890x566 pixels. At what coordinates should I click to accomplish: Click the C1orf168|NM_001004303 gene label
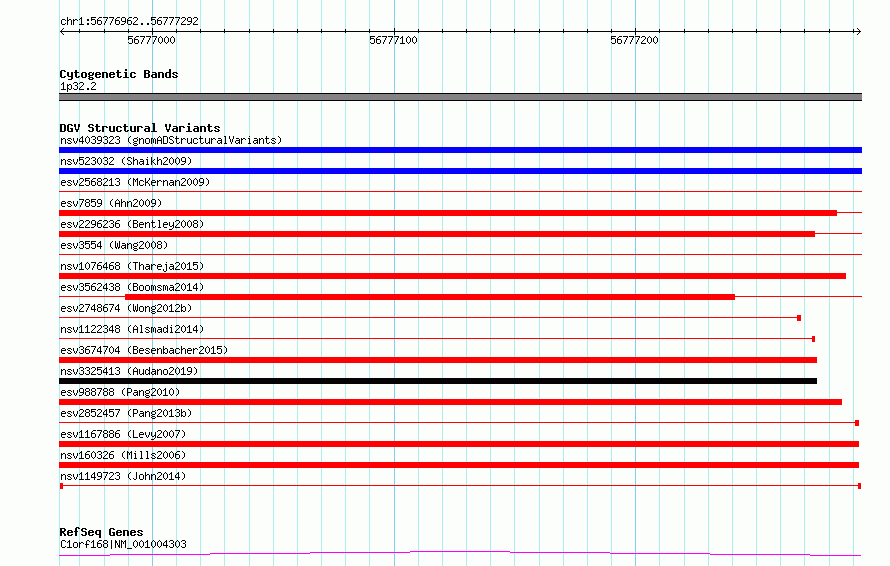click(x=123, y=544)
